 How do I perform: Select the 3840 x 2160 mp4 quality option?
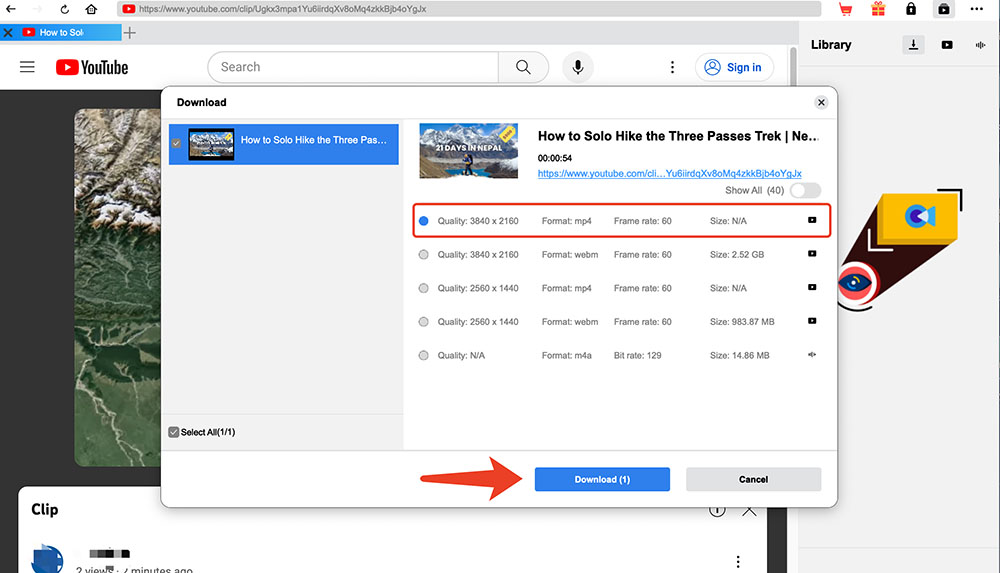424,220
